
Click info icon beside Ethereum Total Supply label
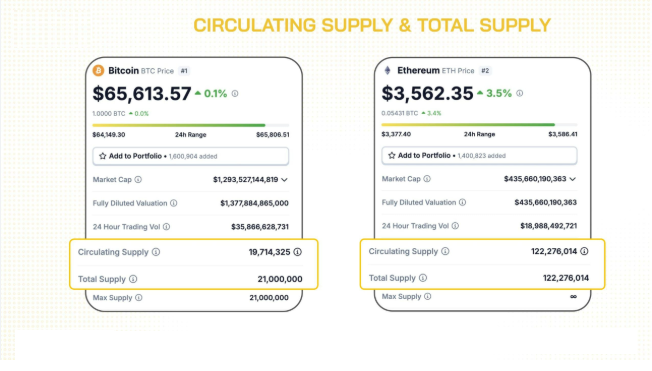423,278
